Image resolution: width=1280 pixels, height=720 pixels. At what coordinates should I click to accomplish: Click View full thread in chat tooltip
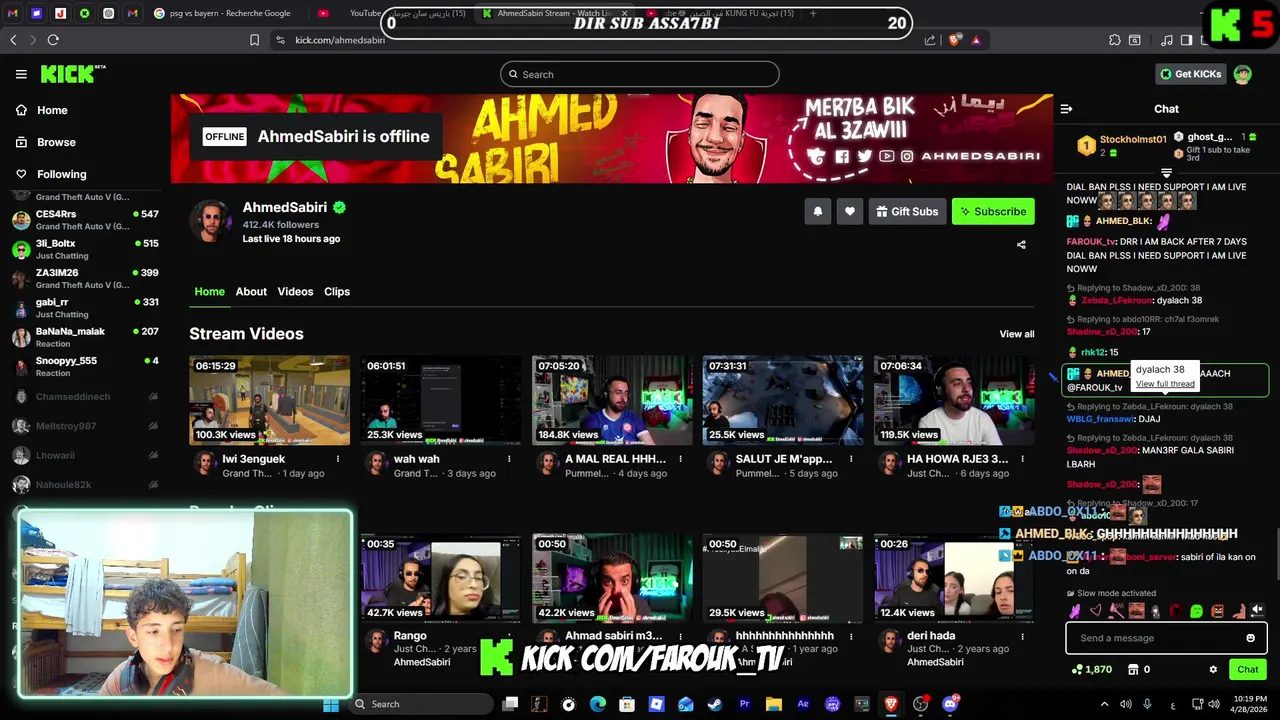tap(1165, 384)
